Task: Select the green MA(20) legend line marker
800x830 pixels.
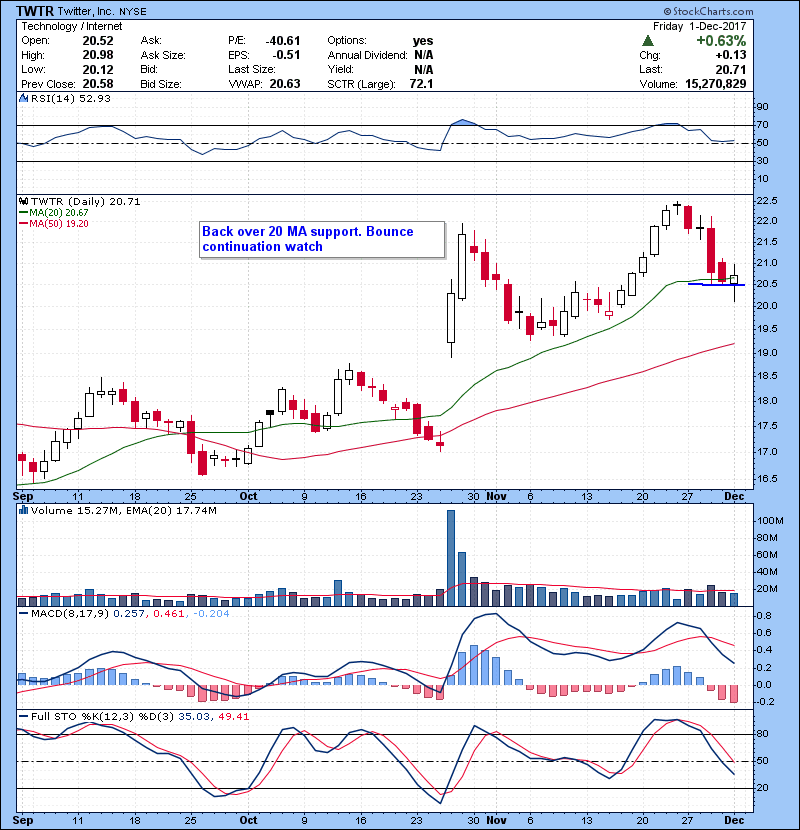Action: pos(23,213)
